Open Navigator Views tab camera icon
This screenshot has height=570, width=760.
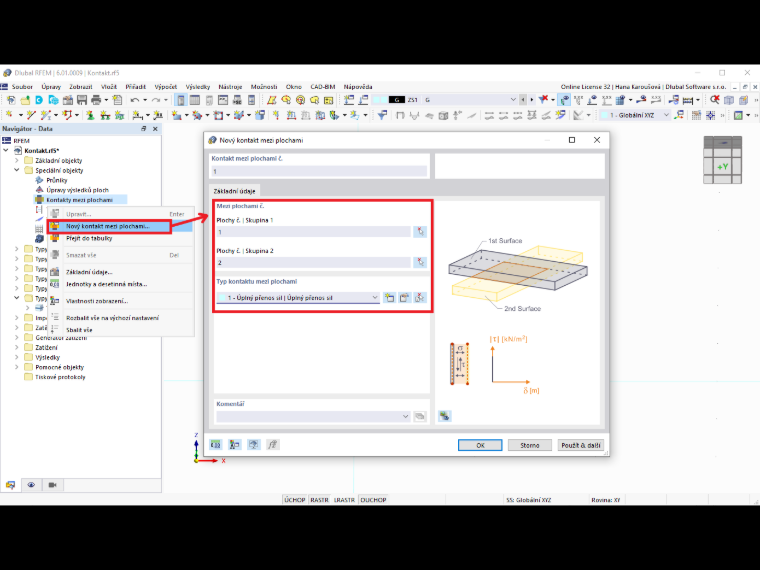52,485
